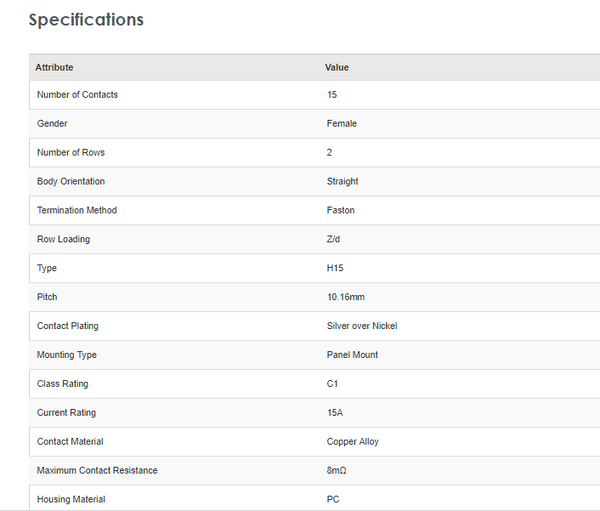Click the Straight value text

[x=343, y=182]
